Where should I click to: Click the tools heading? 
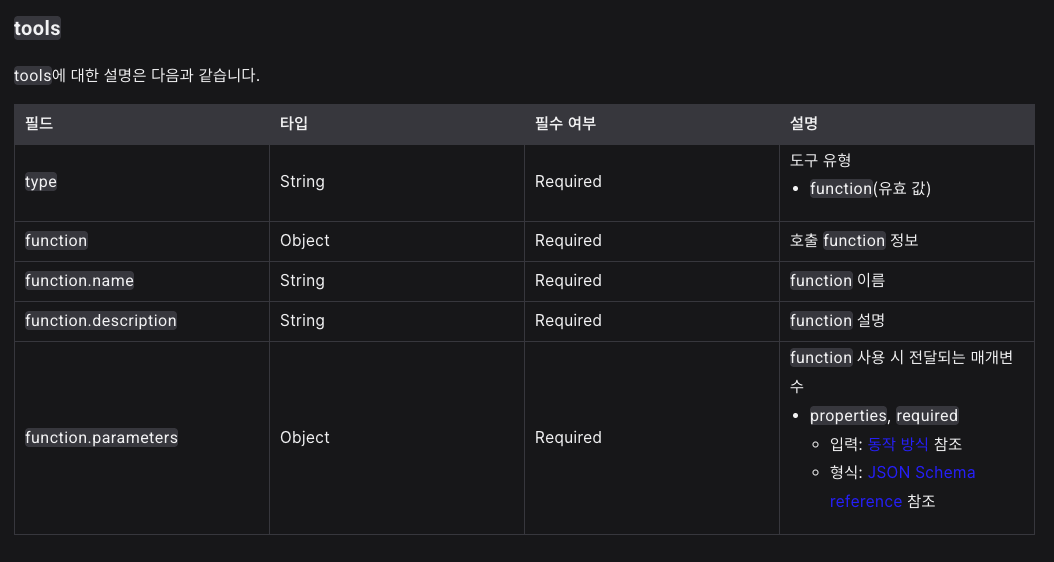click(x=38, y=28)
